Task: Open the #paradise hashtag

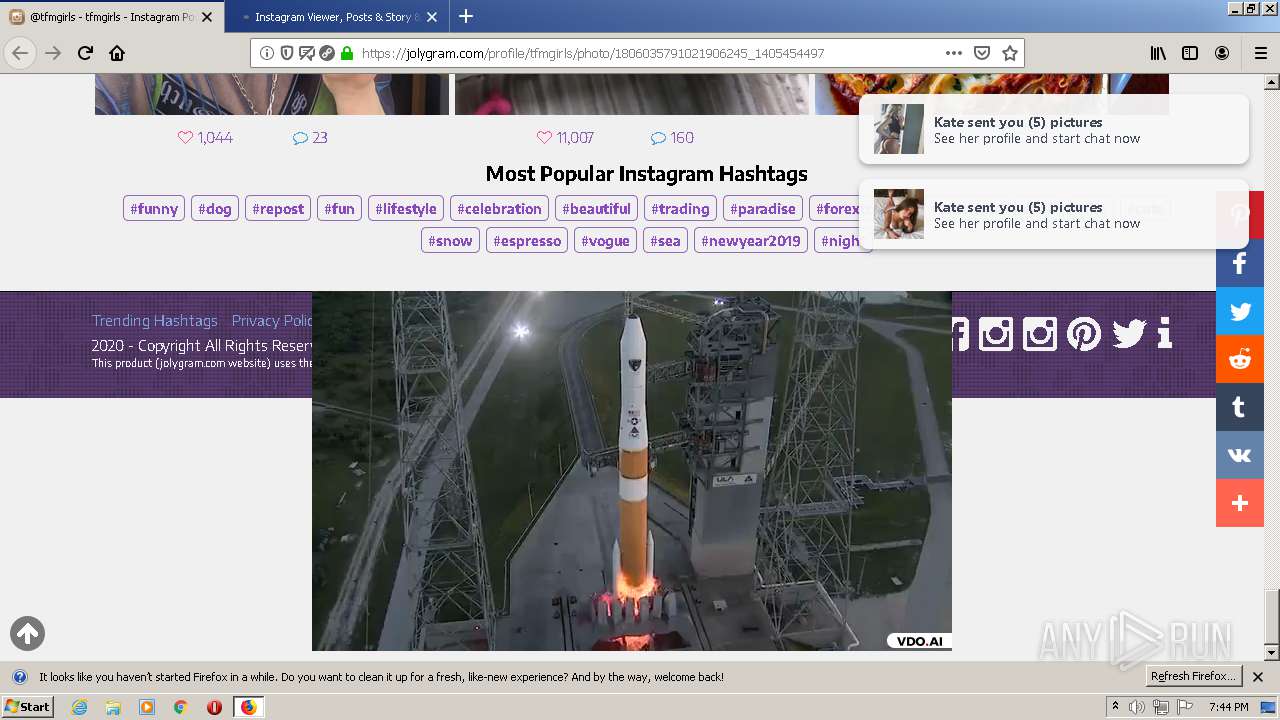Action: (763, 208)
